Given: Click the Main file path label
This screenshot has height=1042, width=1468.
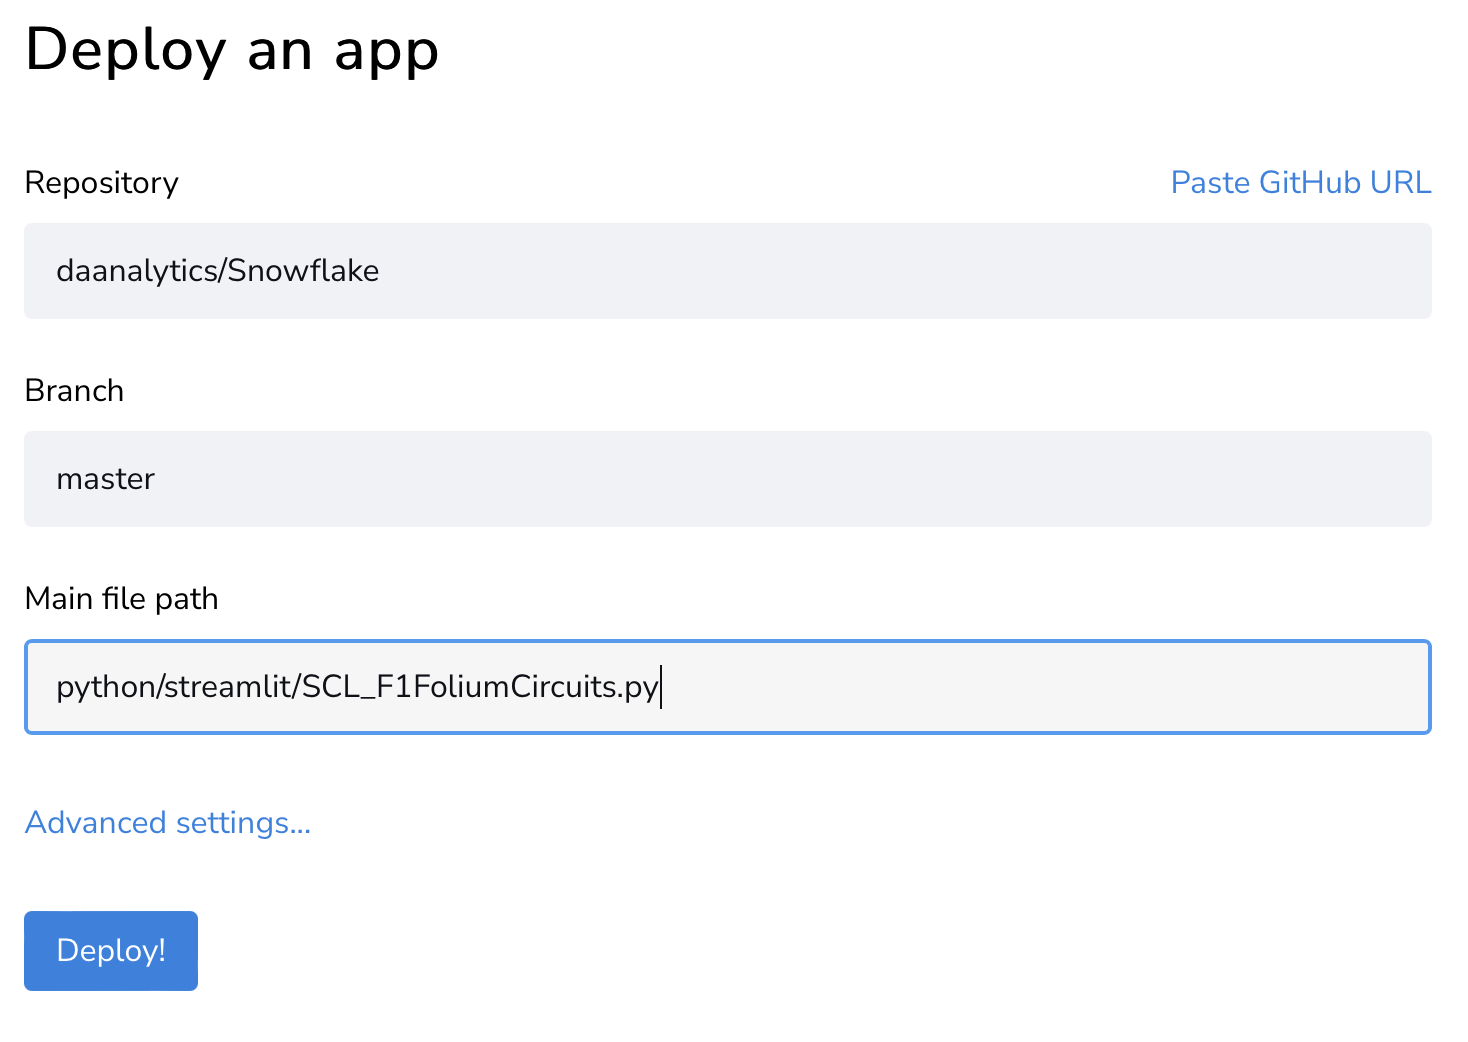Looking at the screenshot, I should click(121, 599).
